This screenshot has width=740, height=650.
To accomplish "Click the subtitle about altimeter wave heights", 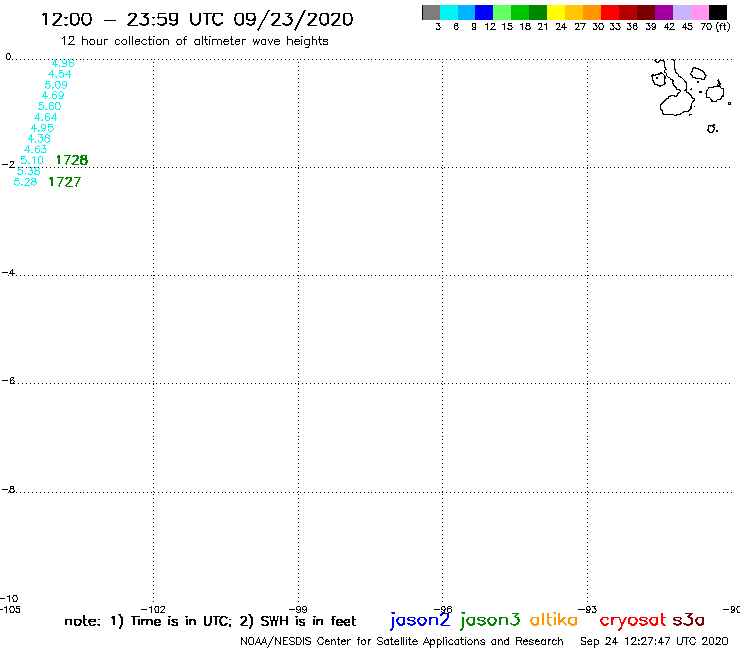I will click(194, 41).
